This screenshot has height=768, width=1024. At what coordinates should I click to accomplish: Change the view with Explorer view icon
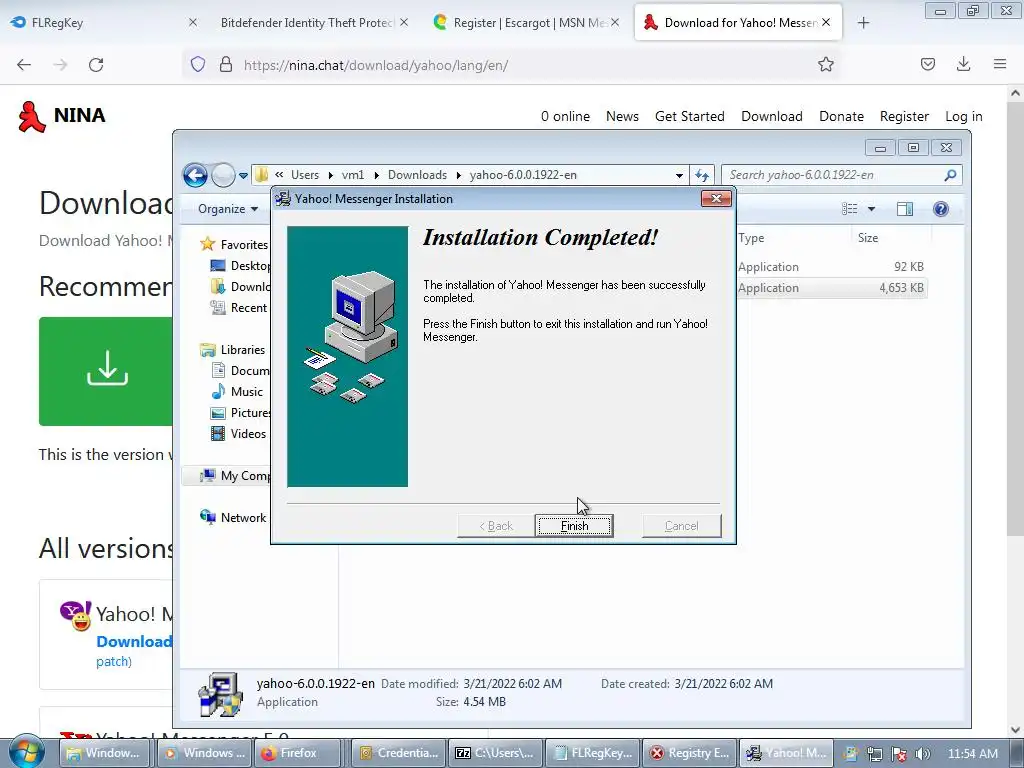849,209
